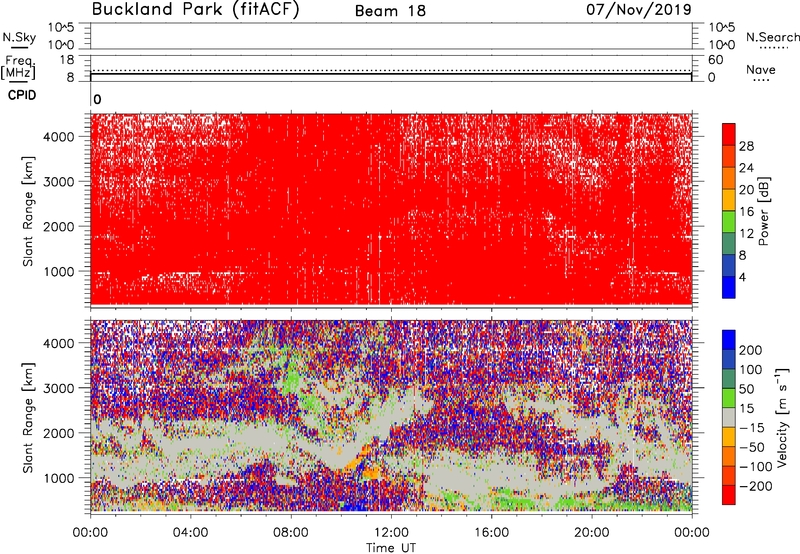This screenshot has height=554, width=800.
Task: Click the '-200' label on the Velocity colorbar
Action: click(x=756, y=486)
